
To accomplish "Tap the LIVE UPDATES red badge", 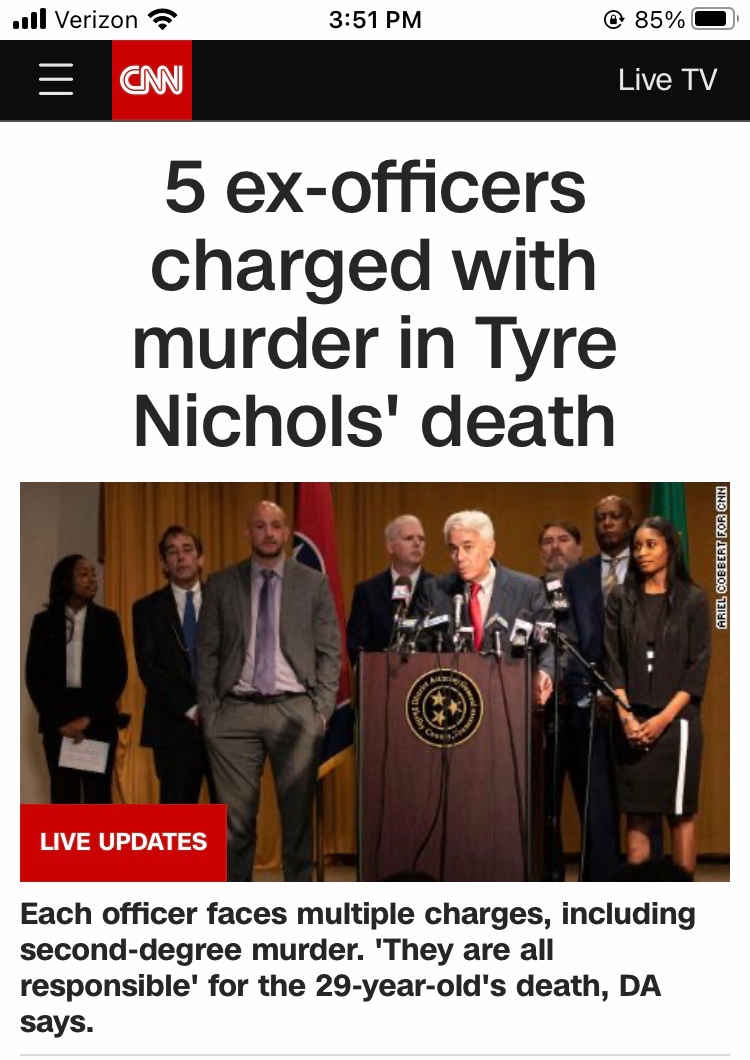I will [123, 842].
